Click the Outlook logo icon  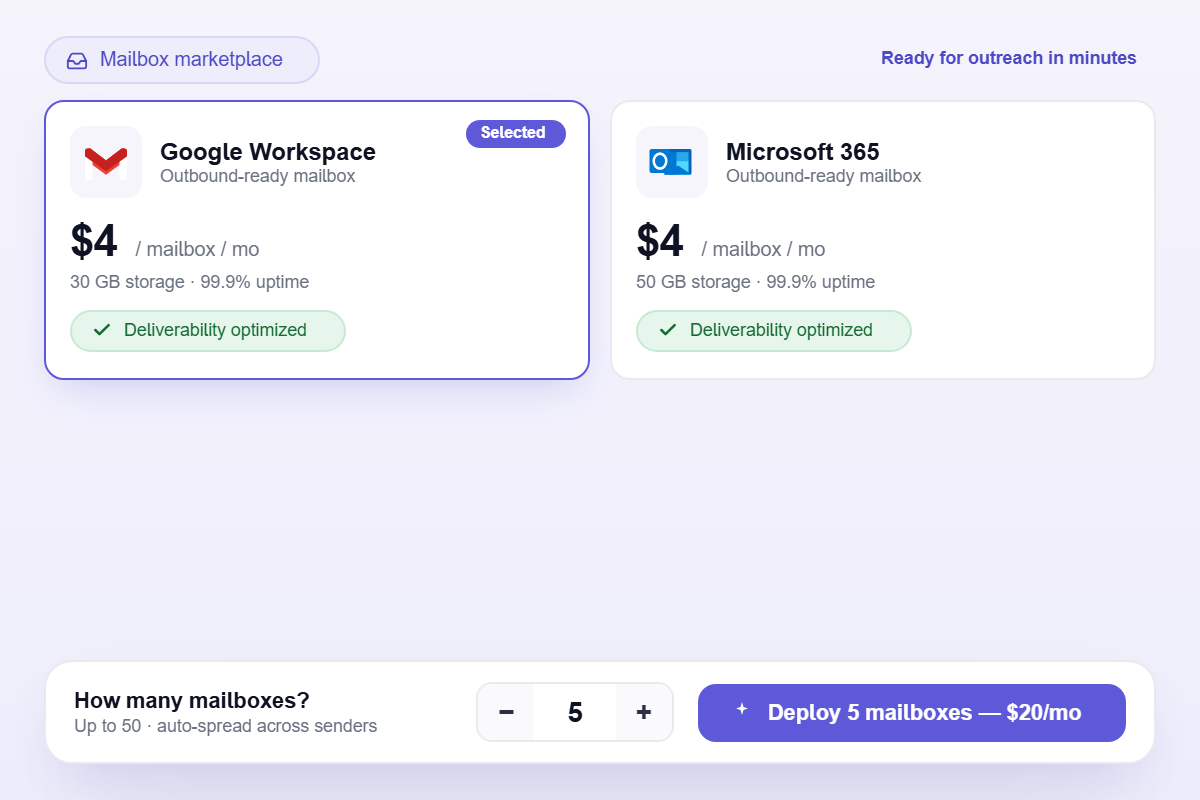(x=671, y=162)
